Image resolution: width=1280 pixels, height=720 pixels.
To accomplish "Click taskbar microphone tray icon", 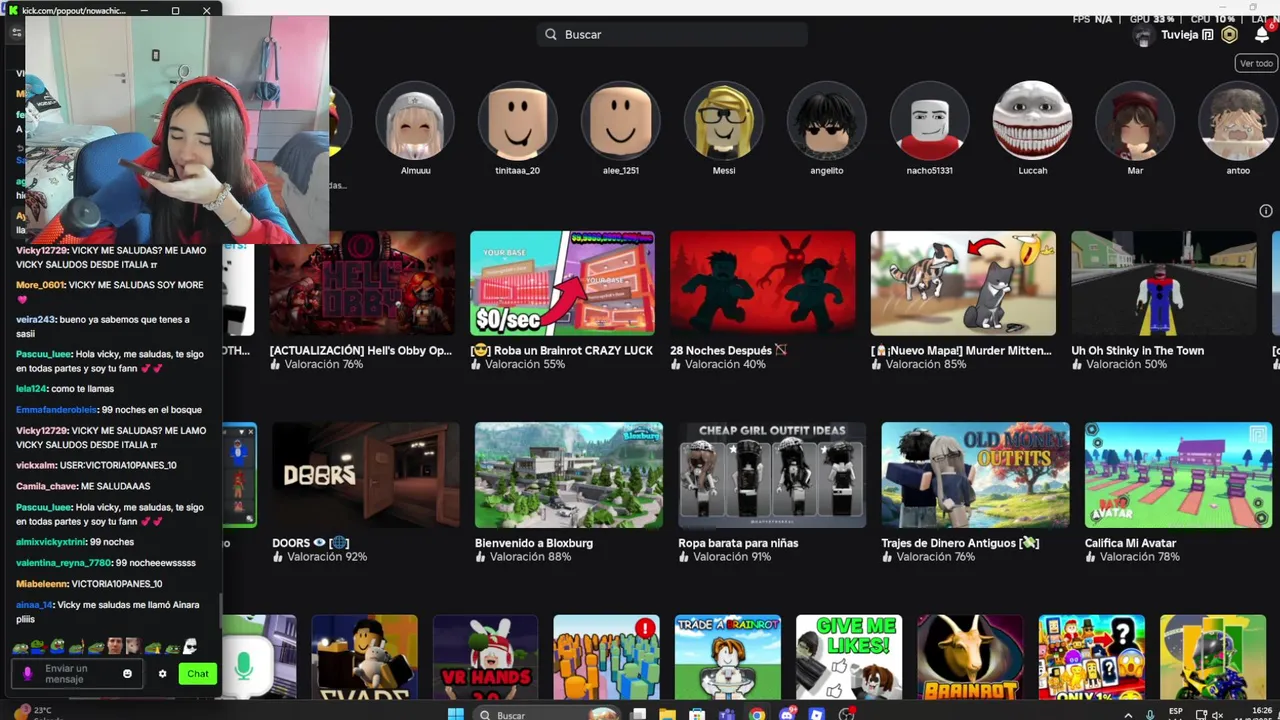I will 1150,715.
